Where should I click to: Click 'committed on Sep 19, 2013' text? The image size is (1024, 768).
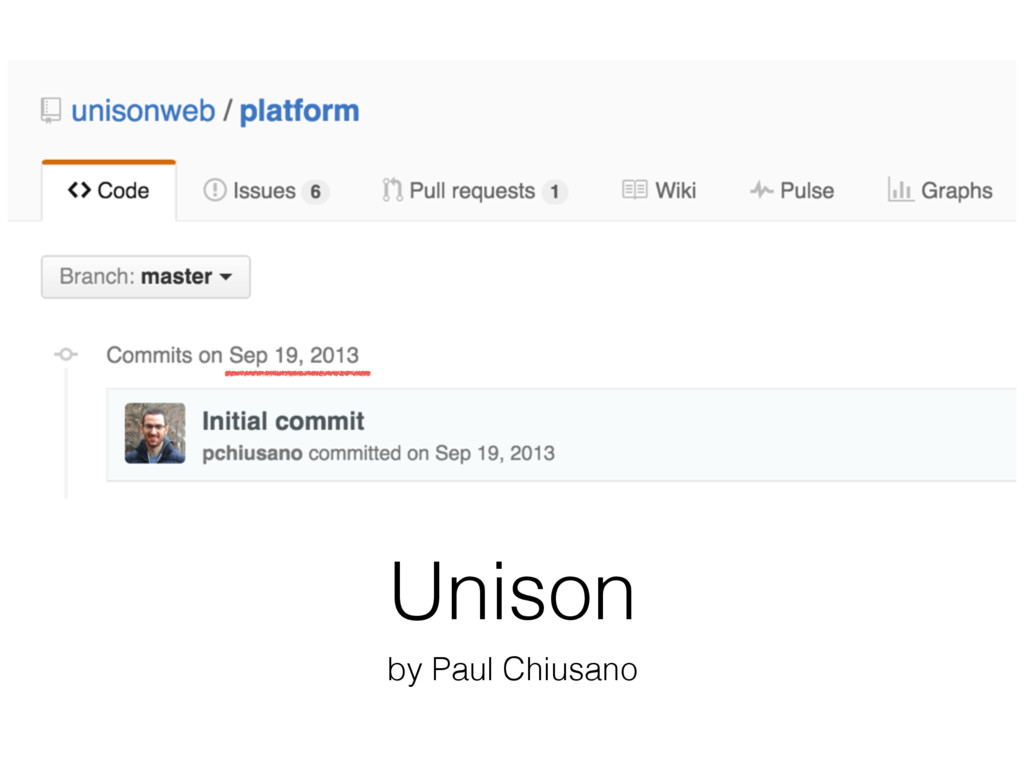click(432, 453)
